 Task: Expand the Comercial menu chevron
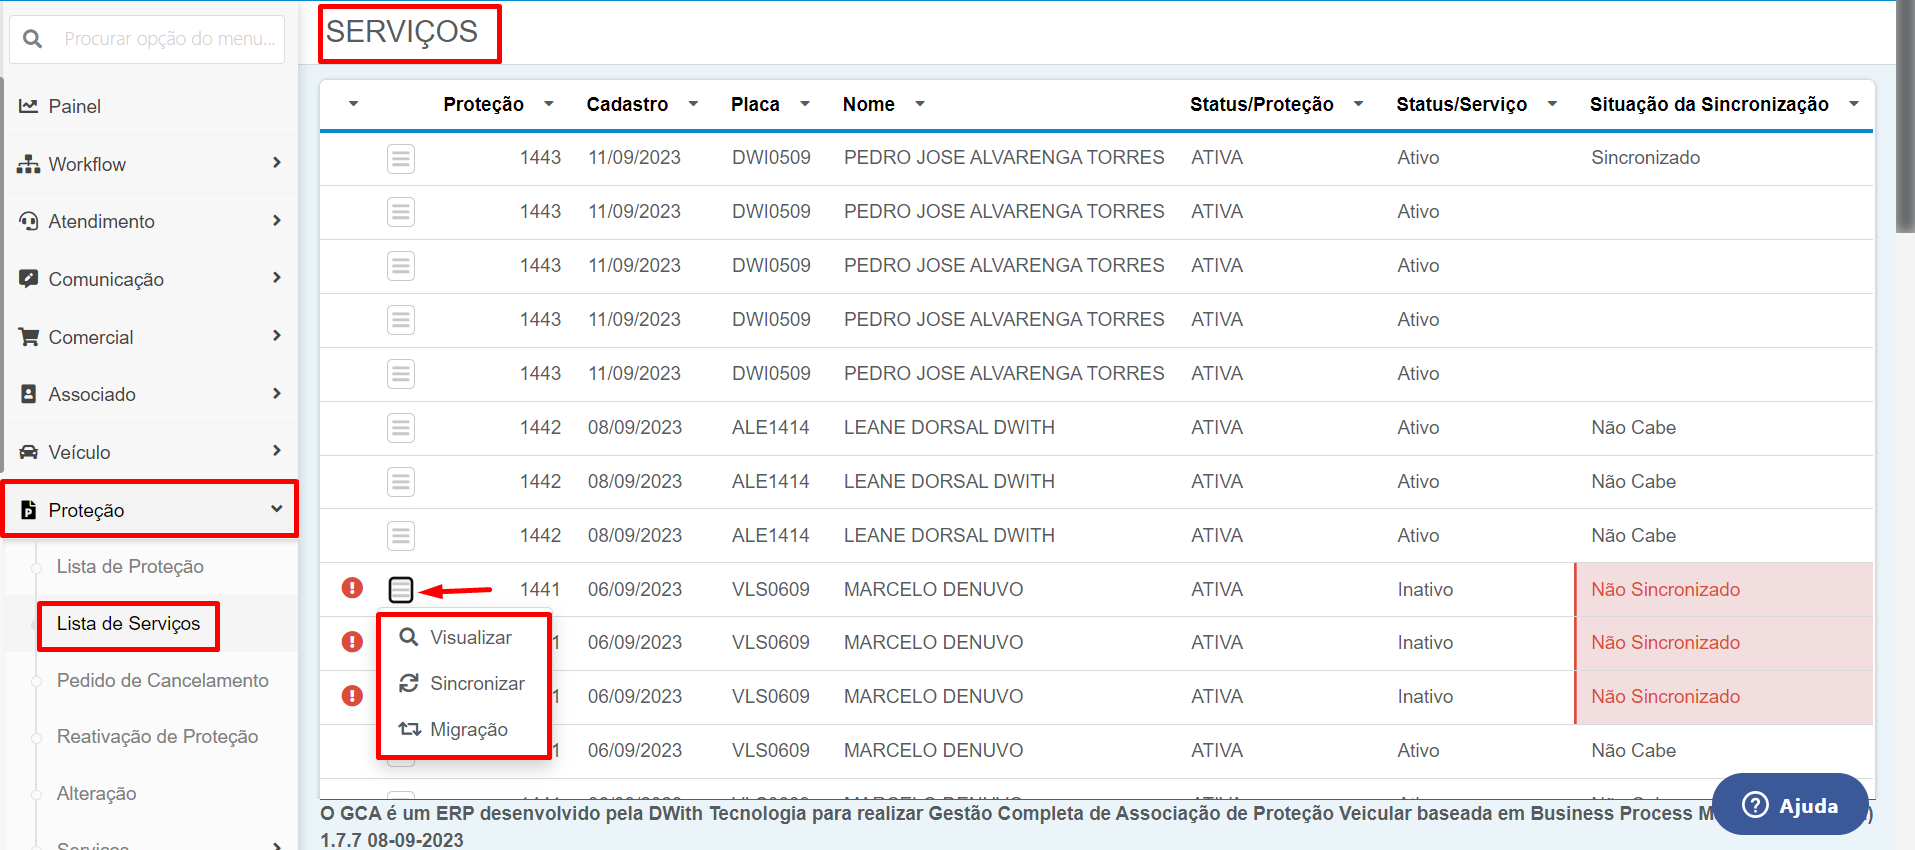(x=277, y=335)
